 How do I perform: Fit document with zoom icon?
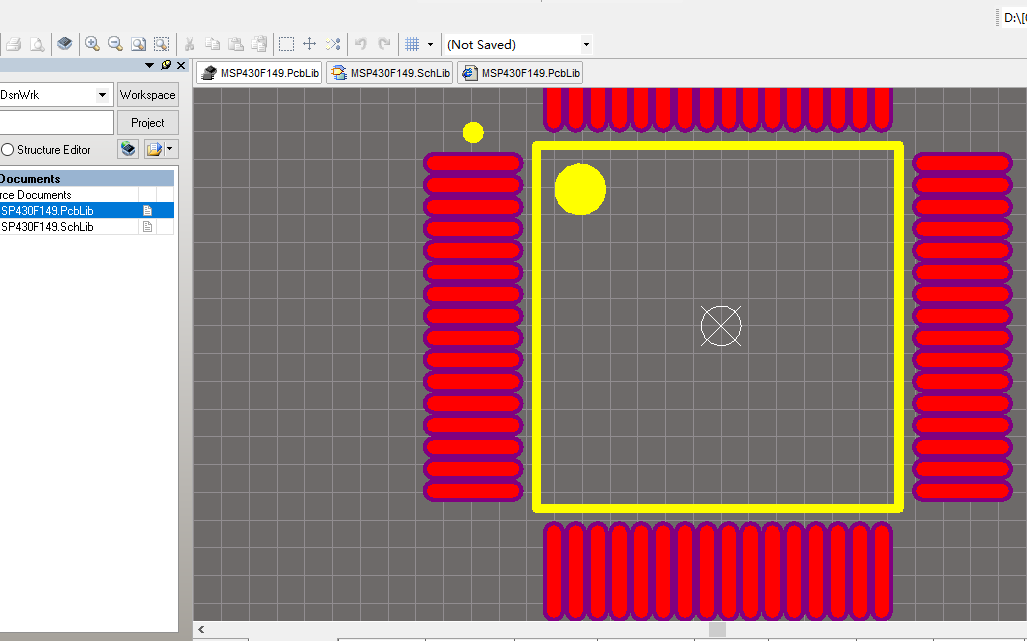coord(138,44)
